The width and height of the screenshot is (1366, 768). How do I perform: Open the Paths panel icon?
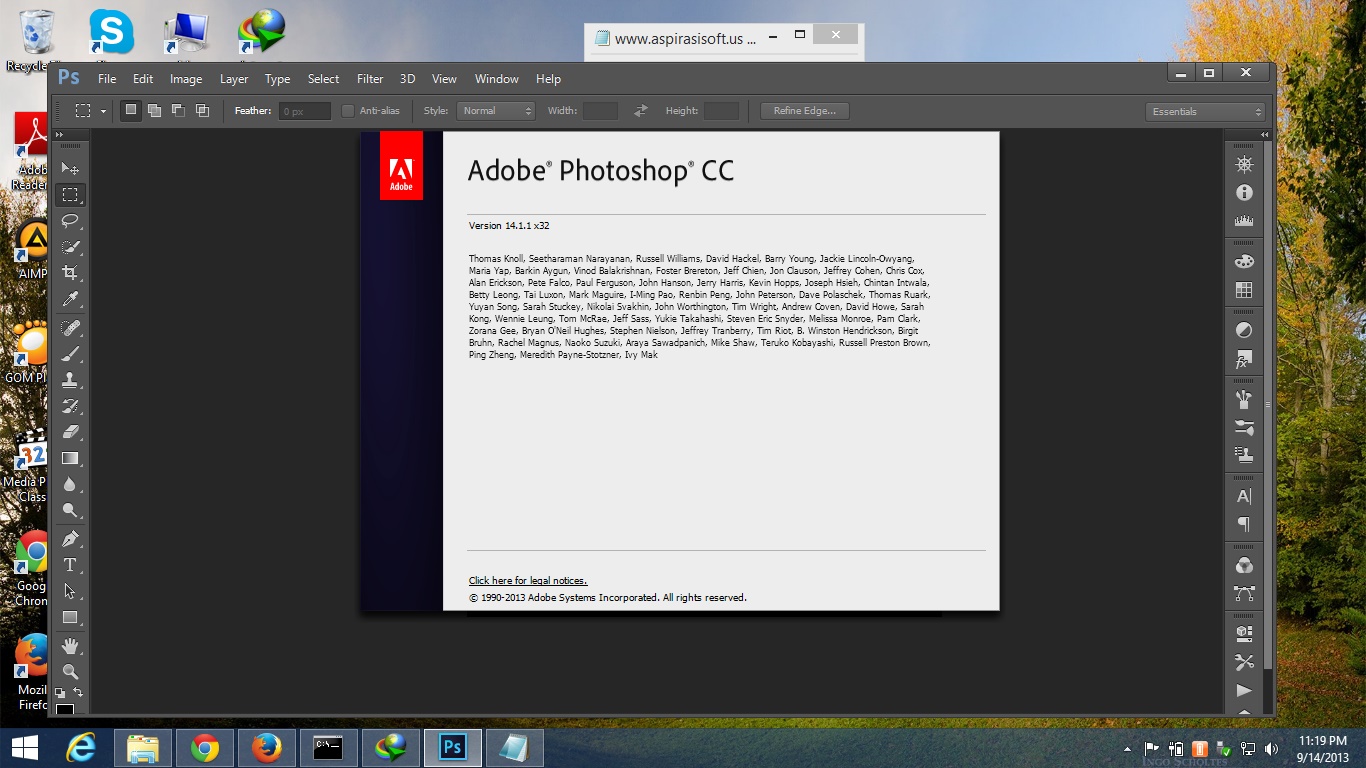click(1244, 593)
